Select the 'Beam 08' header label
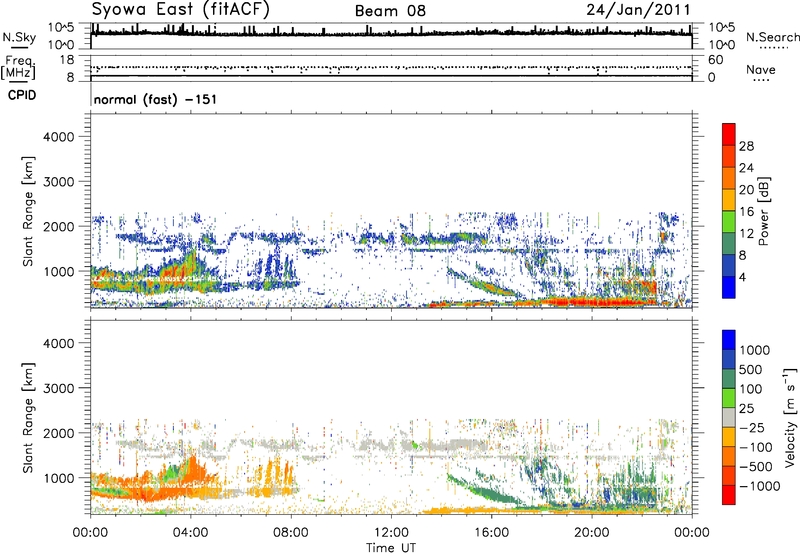This screenshot has width=800, height=554. 390,11
